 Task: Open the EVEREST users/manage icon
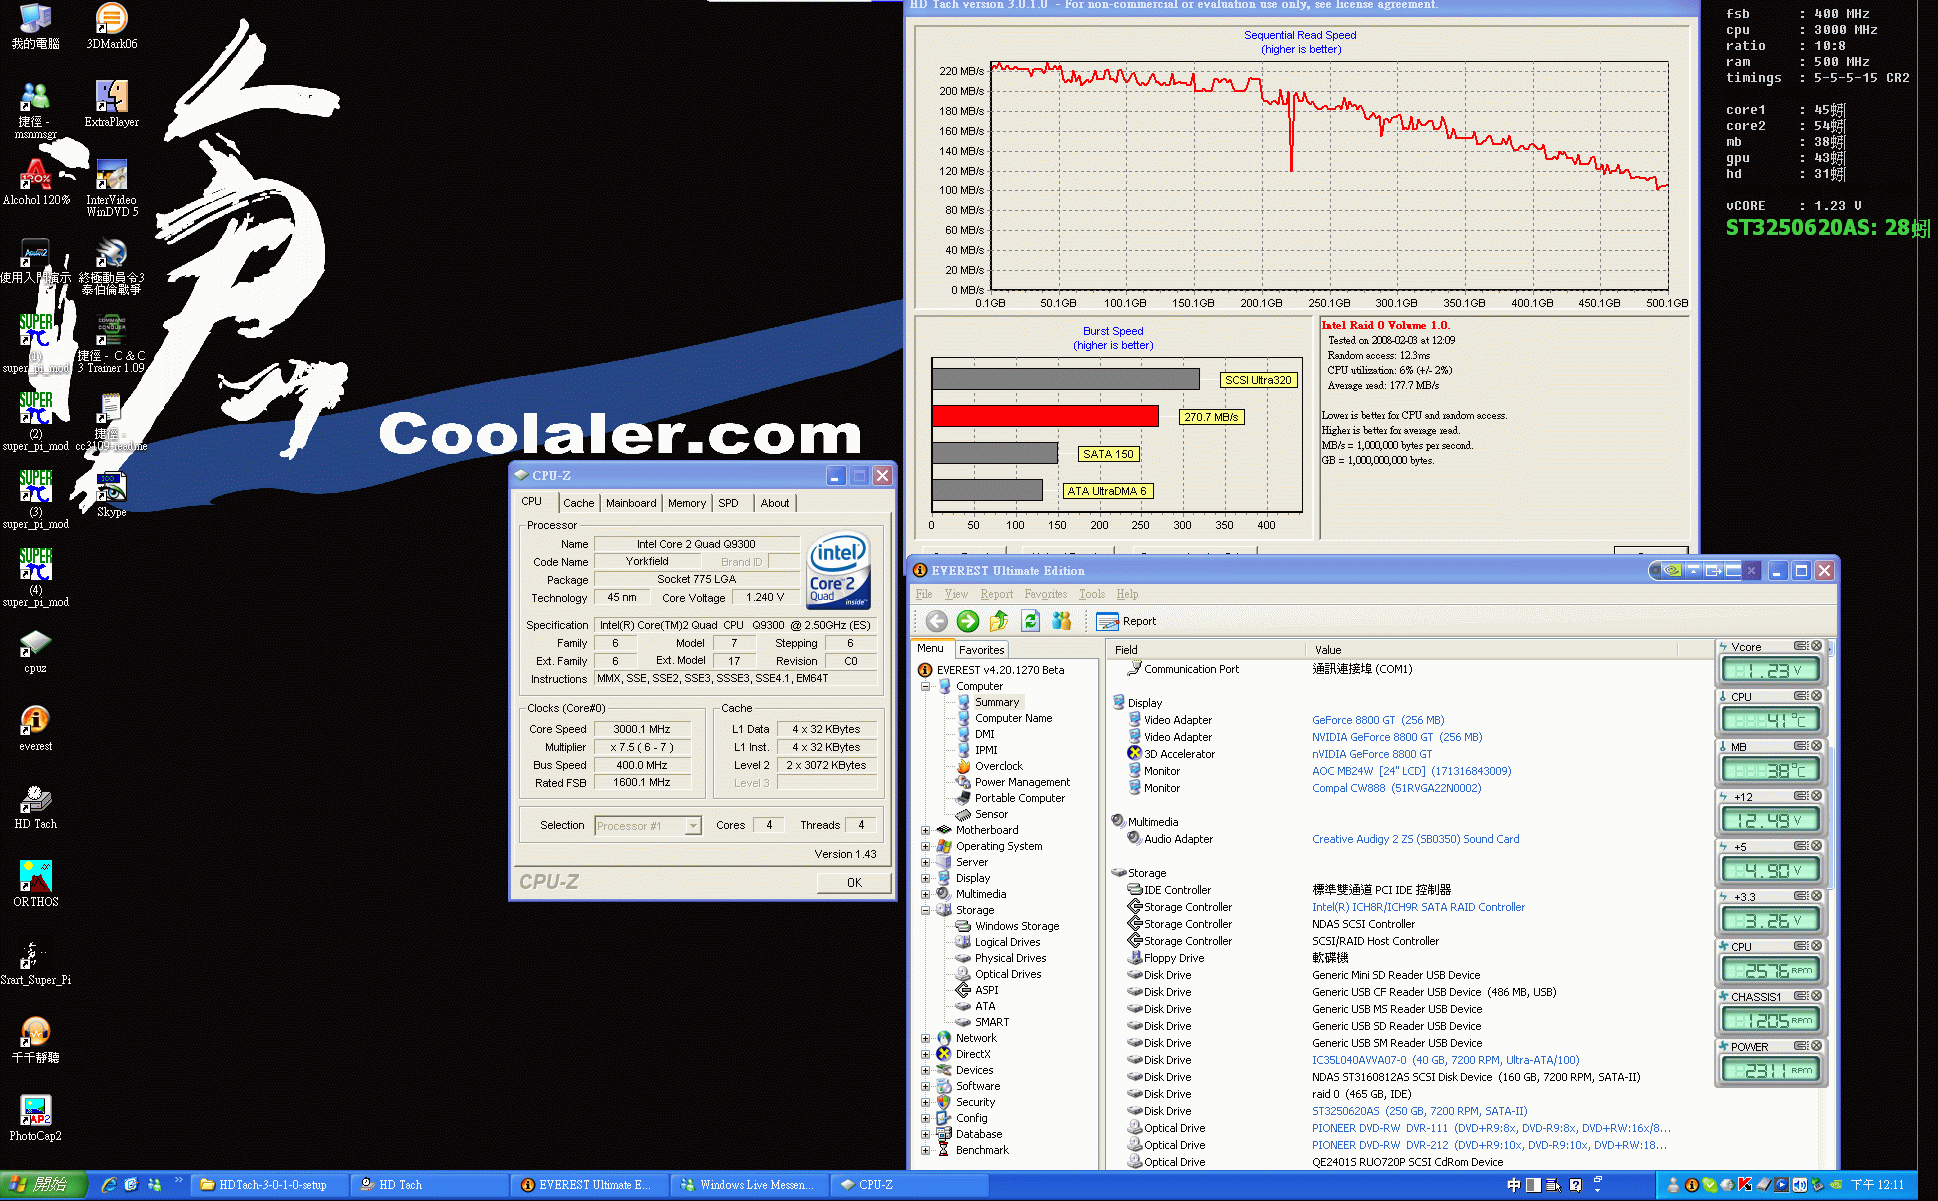[1061, 621]
